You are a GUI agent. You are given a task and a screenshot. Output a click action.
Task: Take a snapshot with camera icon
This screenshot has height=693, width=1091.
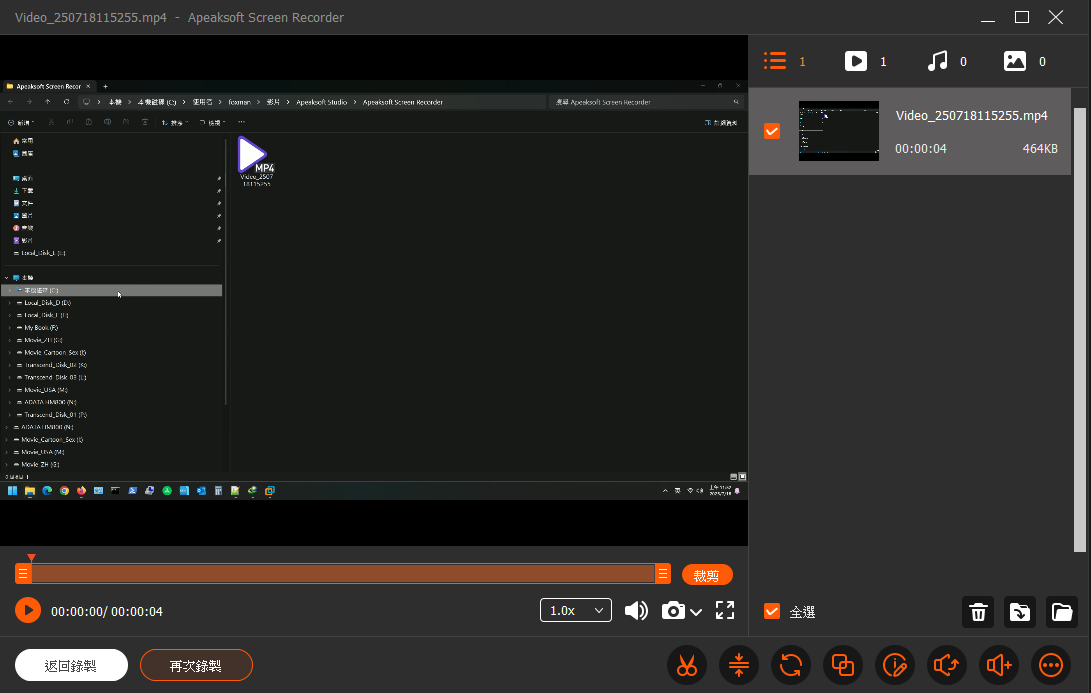coord(673,611)
